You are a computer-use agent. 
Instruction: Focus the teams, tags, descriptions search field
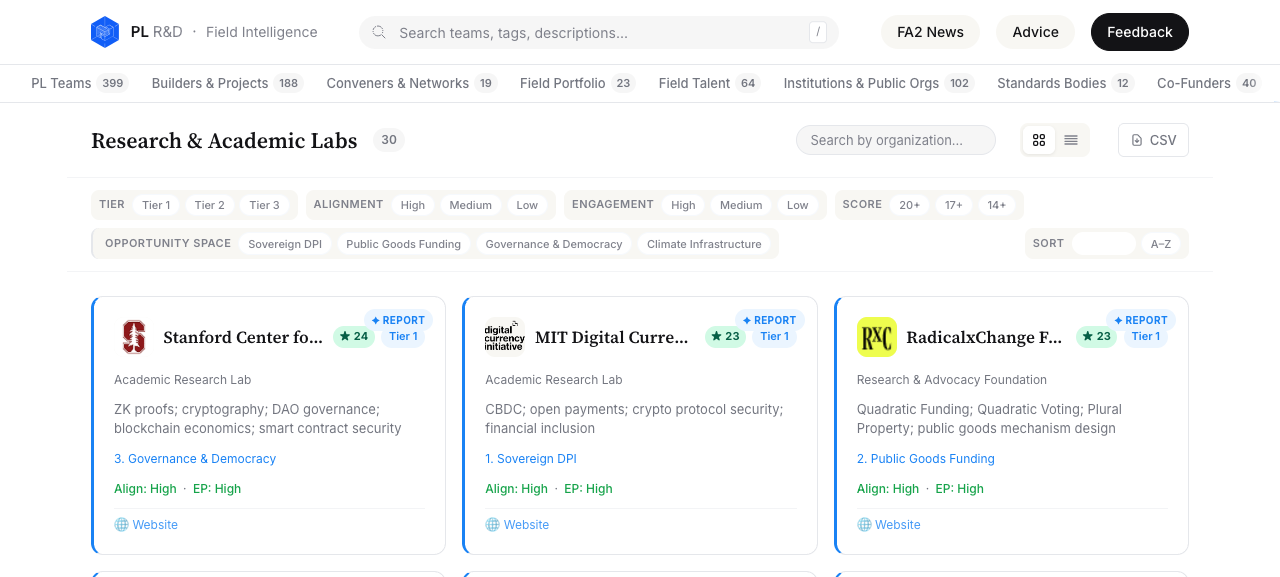(598, 32)
